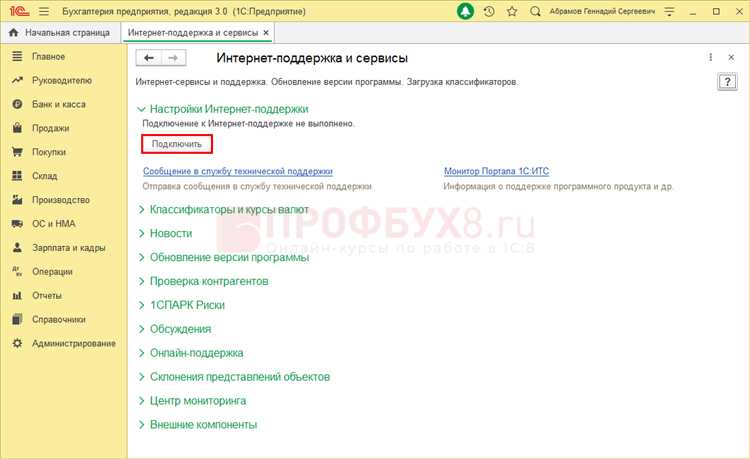750x459 pixels.
Task: Click the search magnifier icon
Action: 535,11
